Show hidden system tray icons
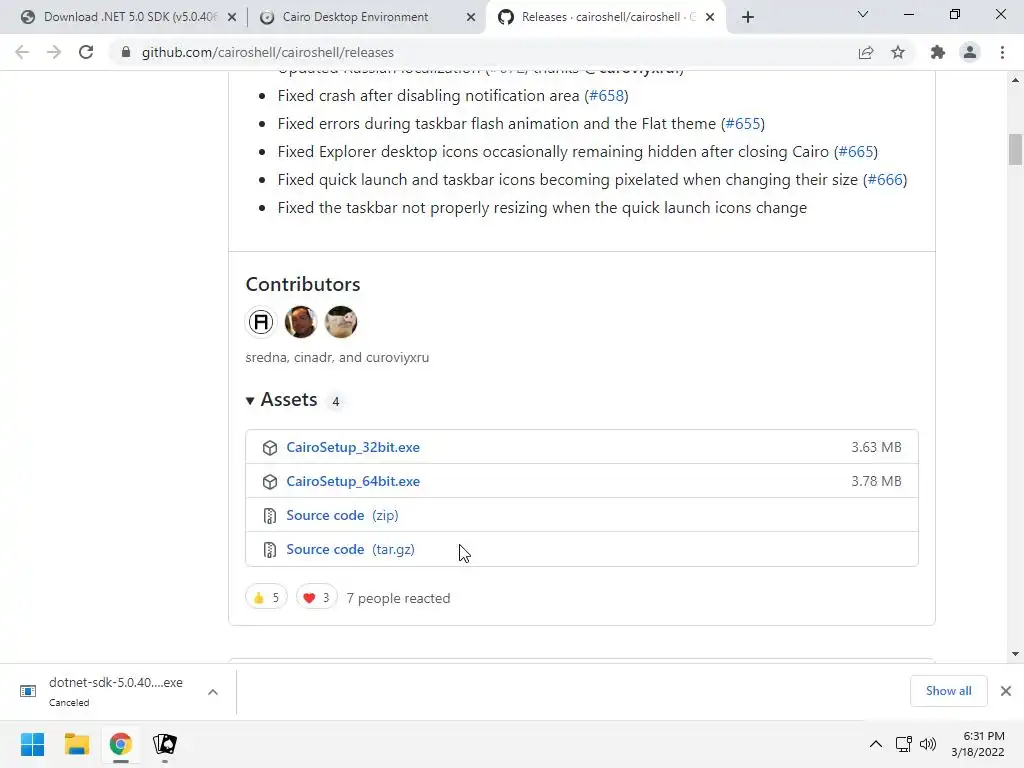The height and width of the screenshot is (768, 1024). pyautogui.click(x=876, y=744)
